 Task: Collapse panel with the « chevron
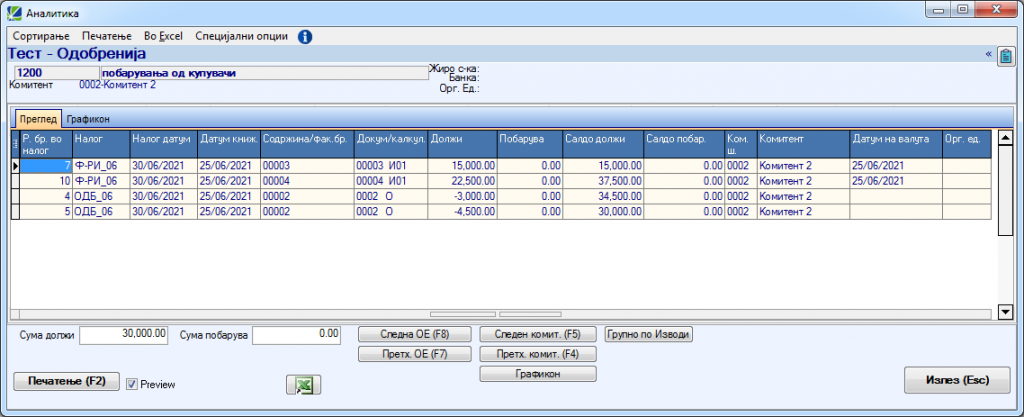coord(988,54)
